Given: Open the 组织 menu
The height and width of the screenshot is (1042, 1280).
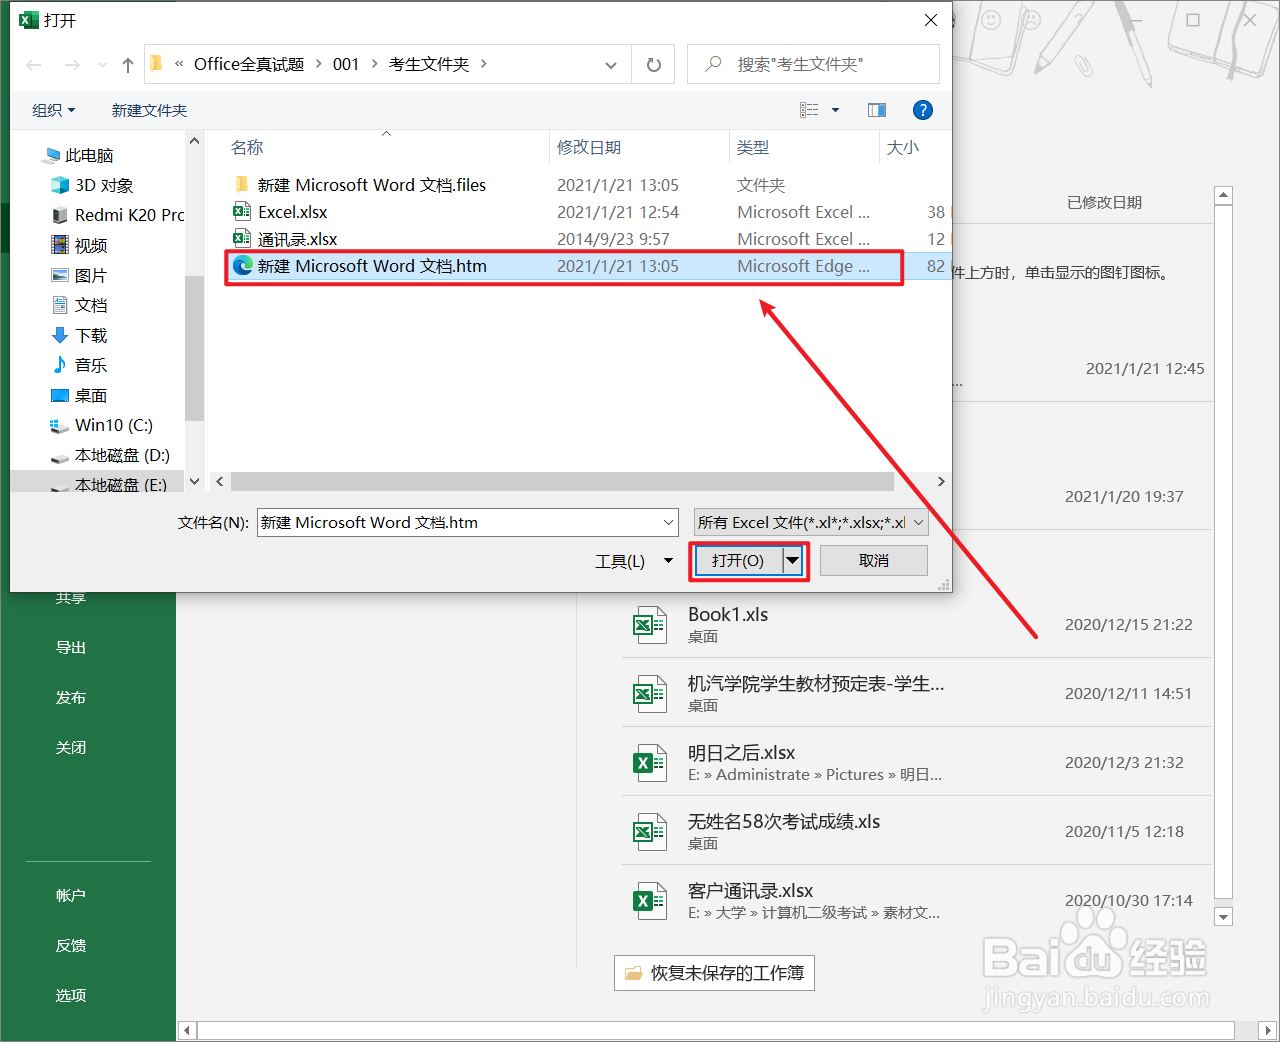Looking at the screenshot, I should coord(54,110).
